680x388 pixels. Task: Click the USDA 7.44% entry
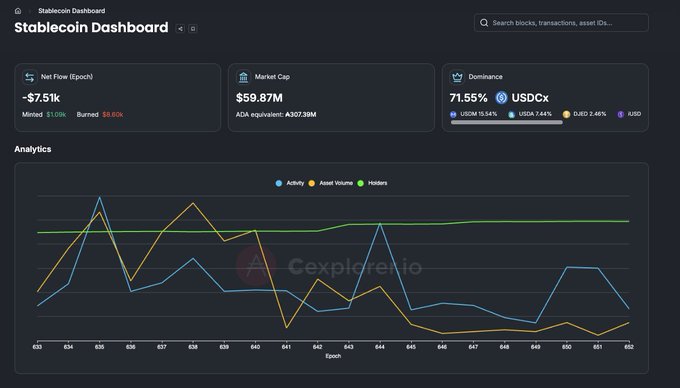pyautogui.click(x=530, y=114)
